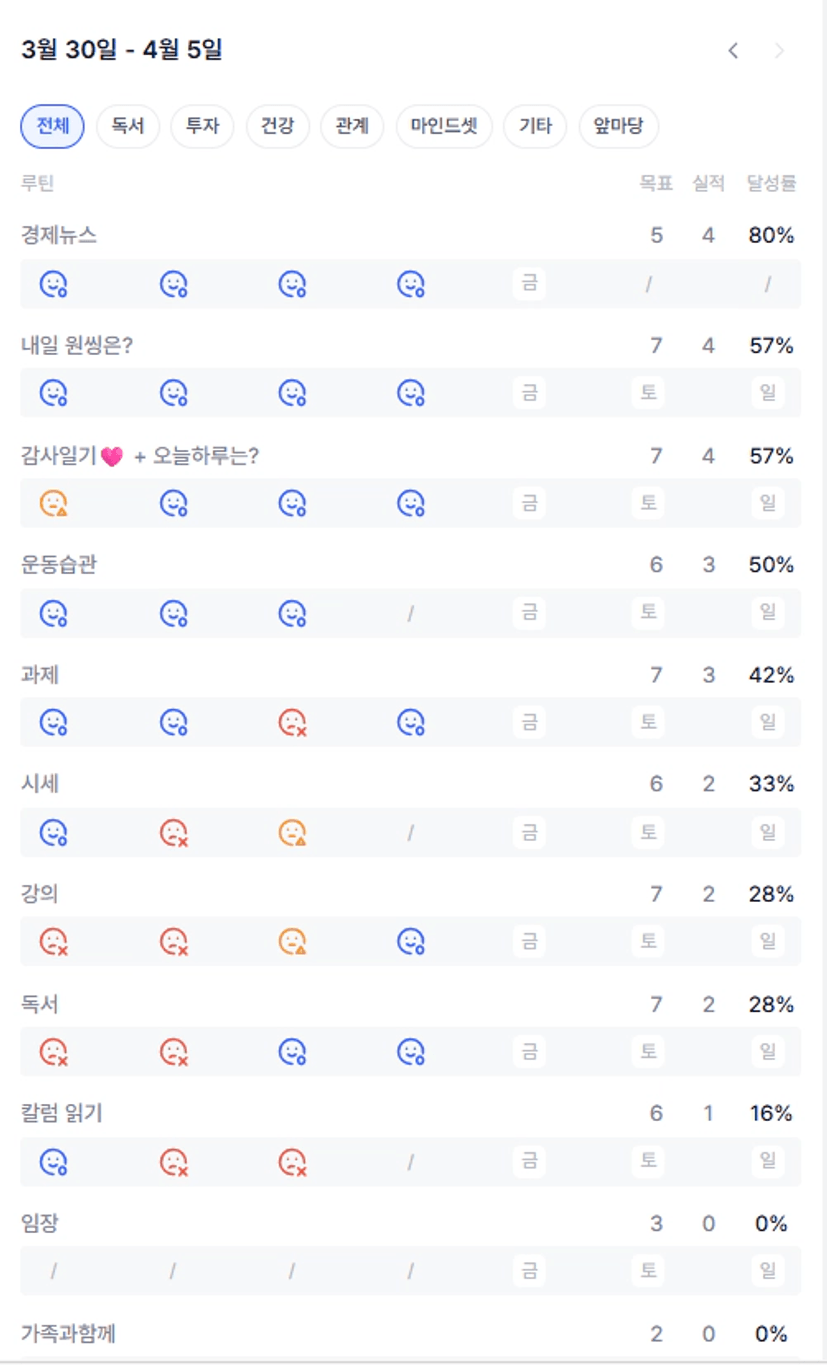Viewport: 827px width, 1366px height.
Task: Click the first red face in 독서 row
Action: coord(54,1051)
